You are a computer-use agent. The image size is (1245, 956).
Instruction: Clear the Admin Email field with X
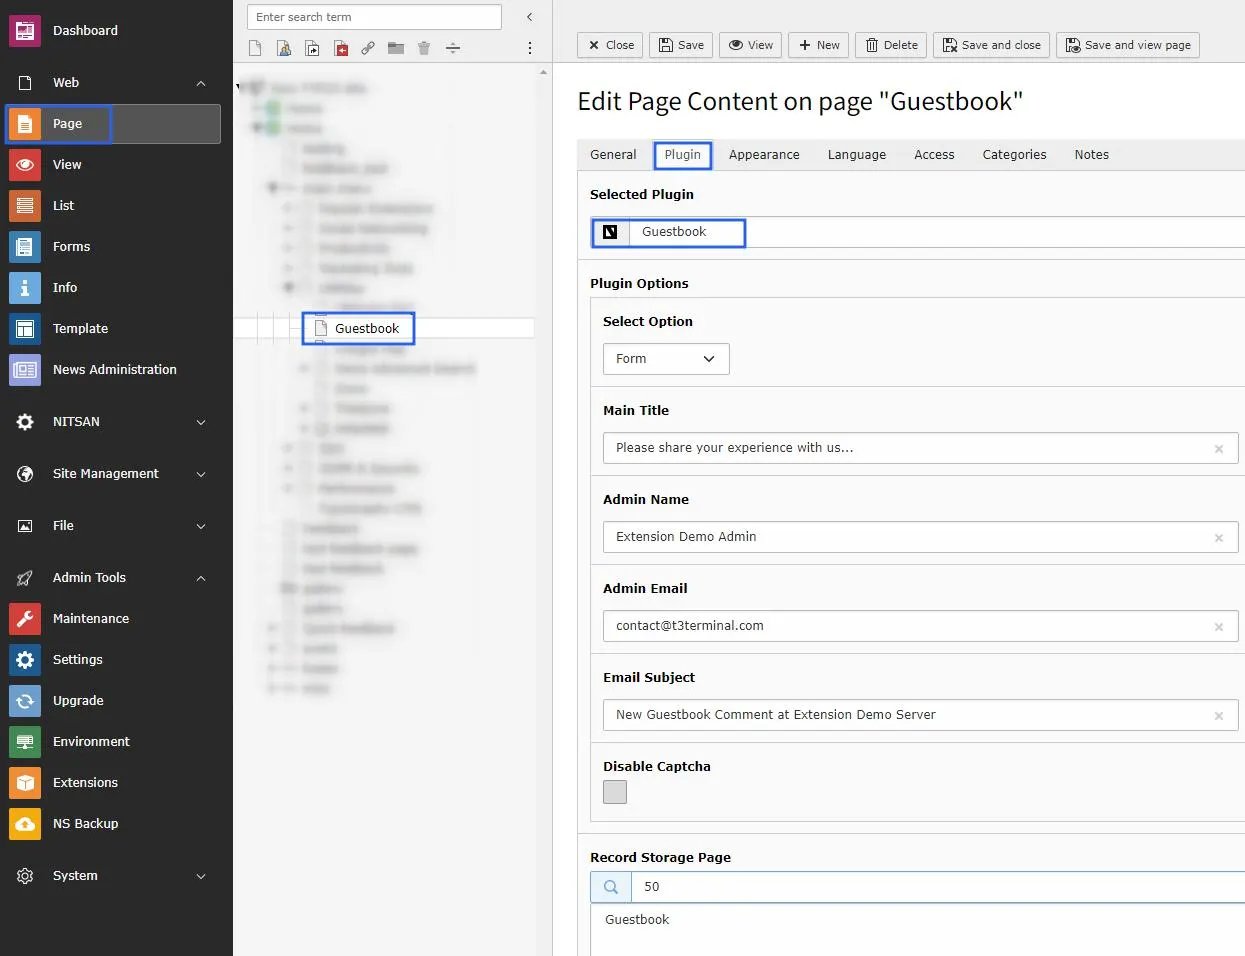pos(1219,627)
